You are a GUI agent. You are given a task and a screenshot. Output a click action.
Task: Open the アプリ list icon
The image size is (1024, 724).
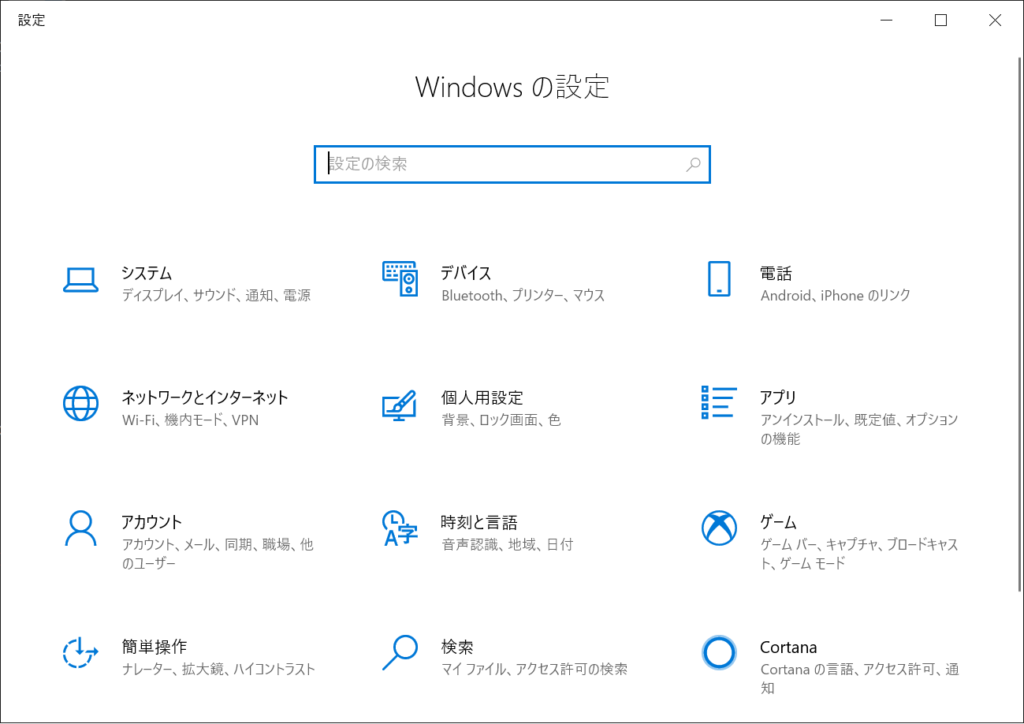point(719,402)
